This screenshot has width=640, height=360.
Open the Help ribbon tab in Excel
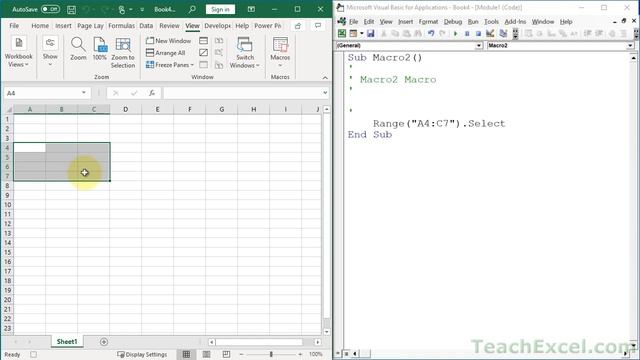click(242, 26)
